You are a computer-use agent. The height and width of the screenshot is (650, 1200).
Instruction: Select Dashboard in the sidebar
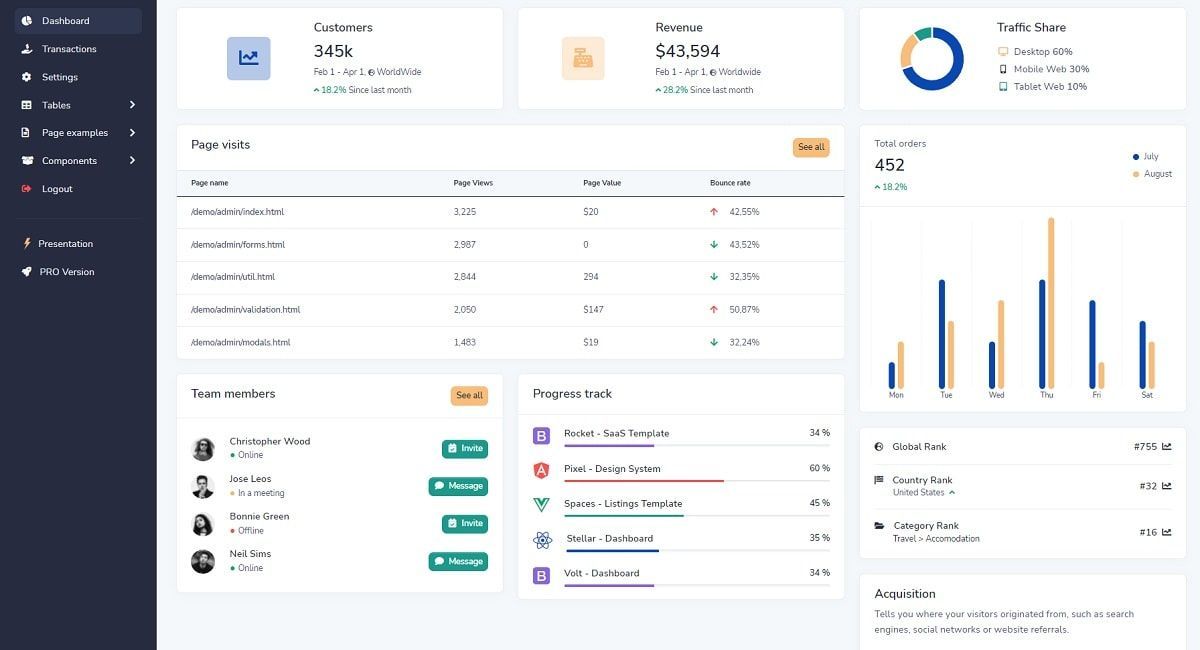click(x=64, y=19)
